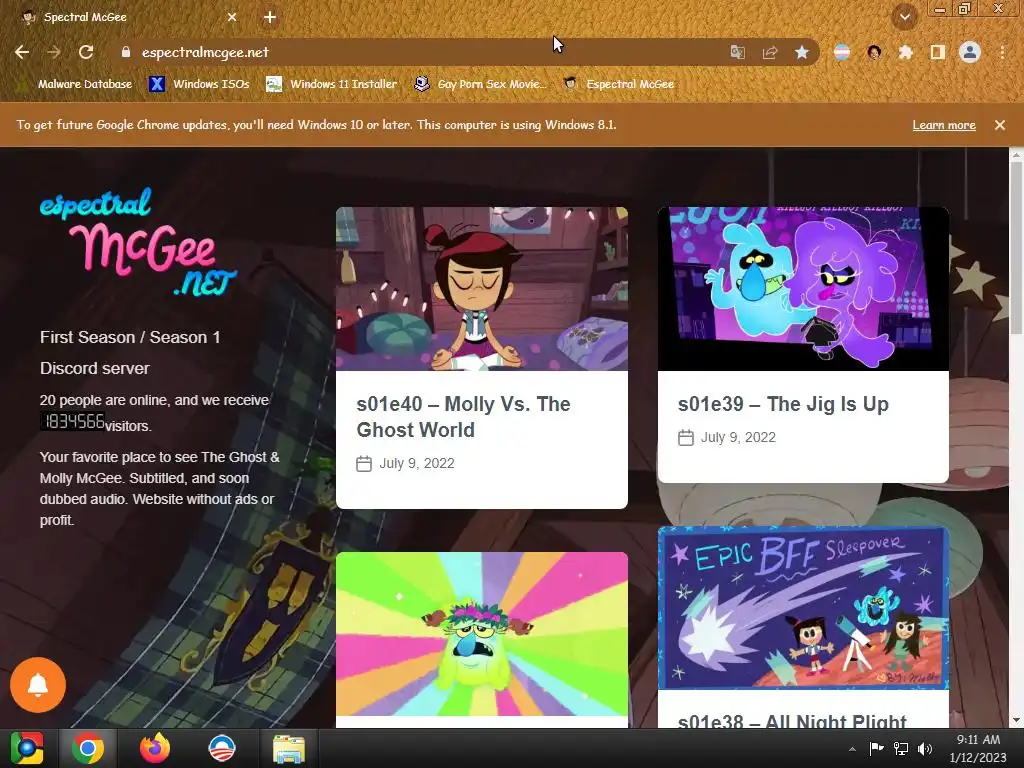Open a new tab
This screenshot has width=1024, height=768.
tap(270, 17)
